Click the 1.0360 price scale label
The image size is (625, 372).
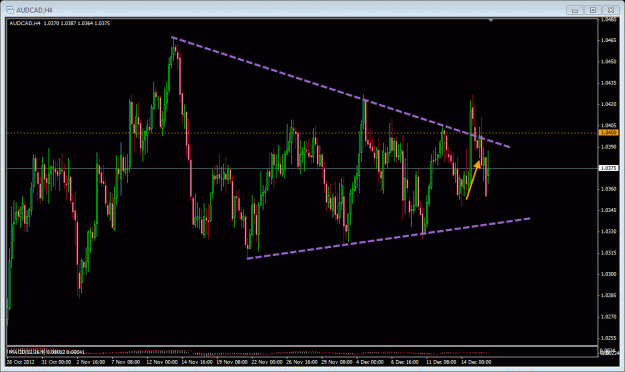(608, 189)
